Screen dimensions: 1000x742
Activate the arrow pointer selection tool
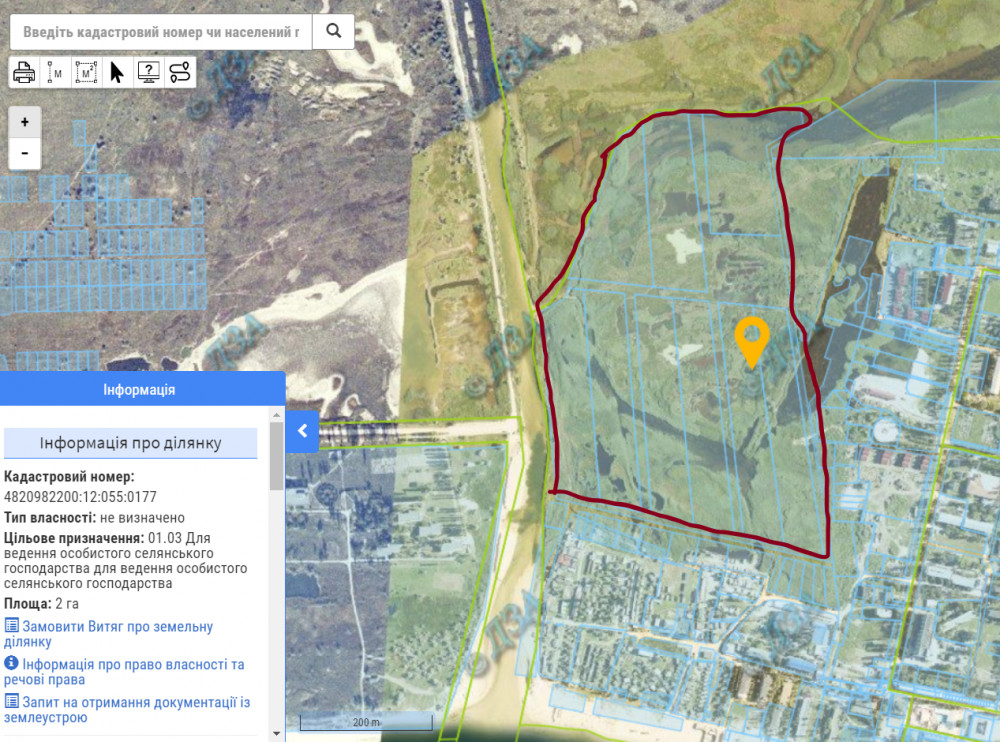point(117,72)
